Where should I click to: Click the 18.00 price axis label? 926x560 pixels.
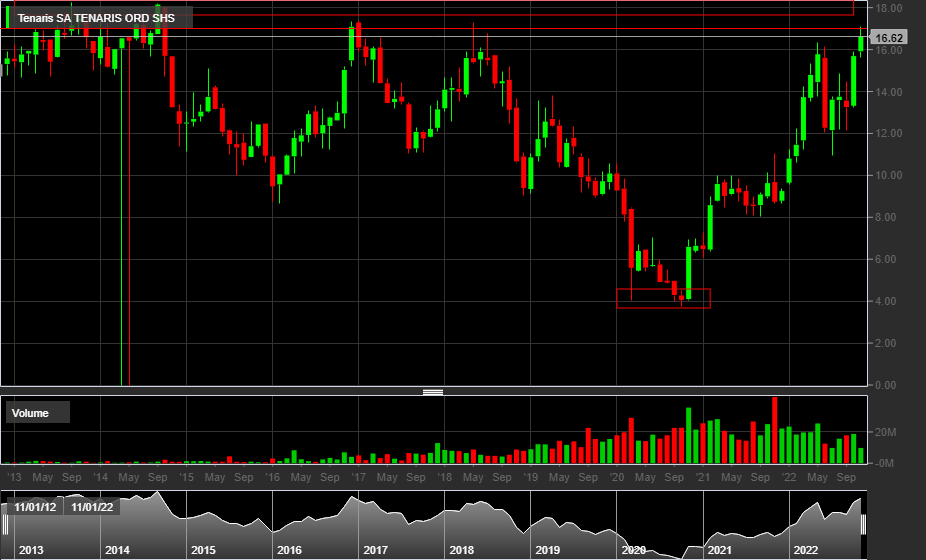click(x=889, y=8)
